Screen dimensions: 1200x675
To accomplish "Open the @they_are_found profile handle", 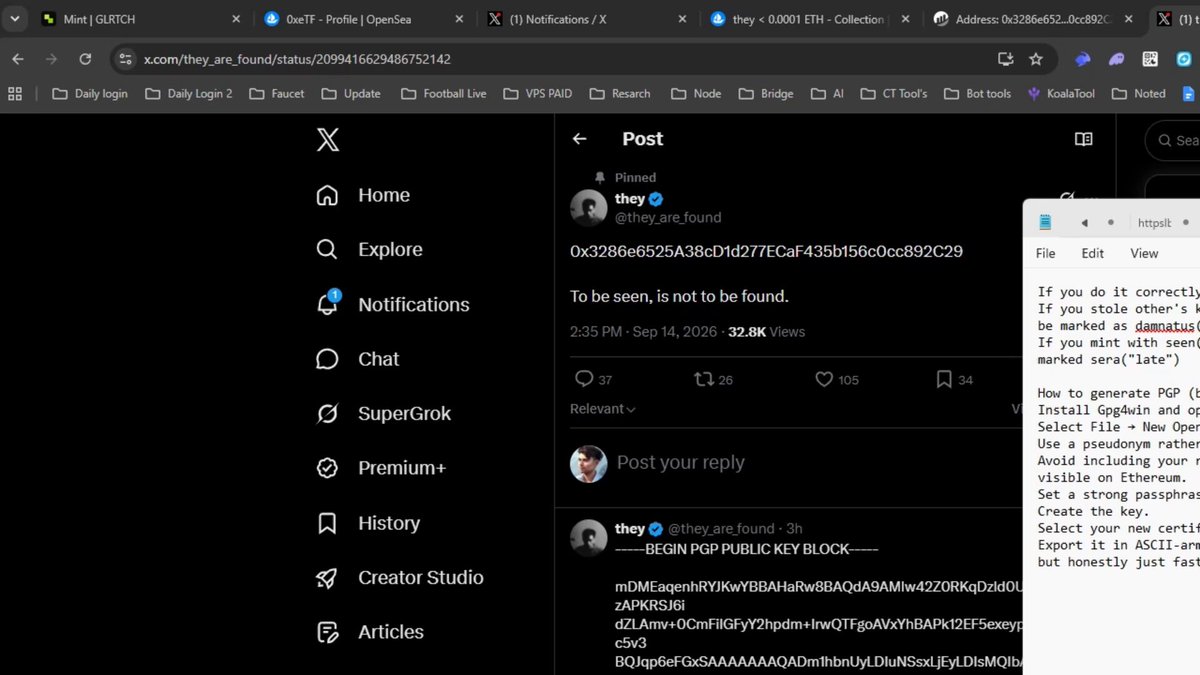I will click(668, 217).
